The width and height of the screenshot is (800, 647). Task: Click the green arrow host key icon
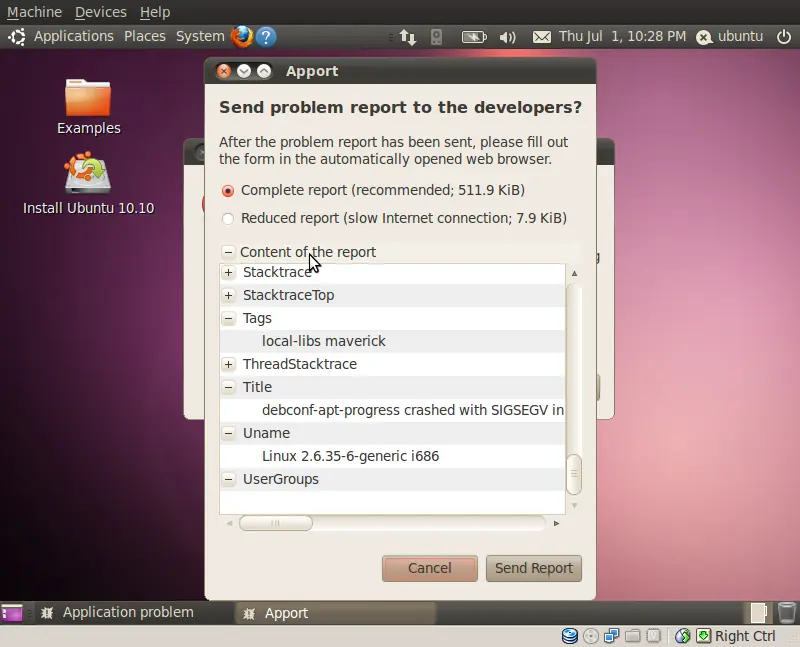tap(703, 636)
